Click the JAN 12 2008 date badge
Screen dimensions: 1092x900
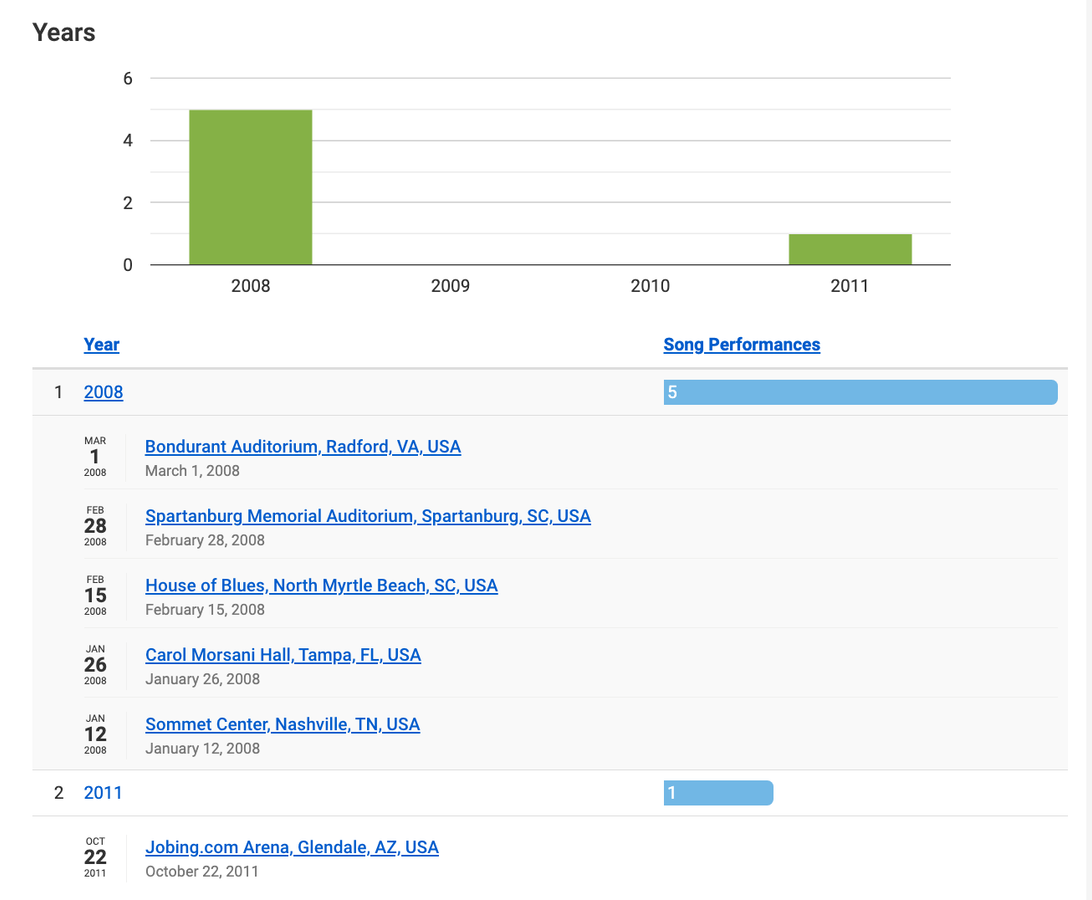click(x=95, y=733)
